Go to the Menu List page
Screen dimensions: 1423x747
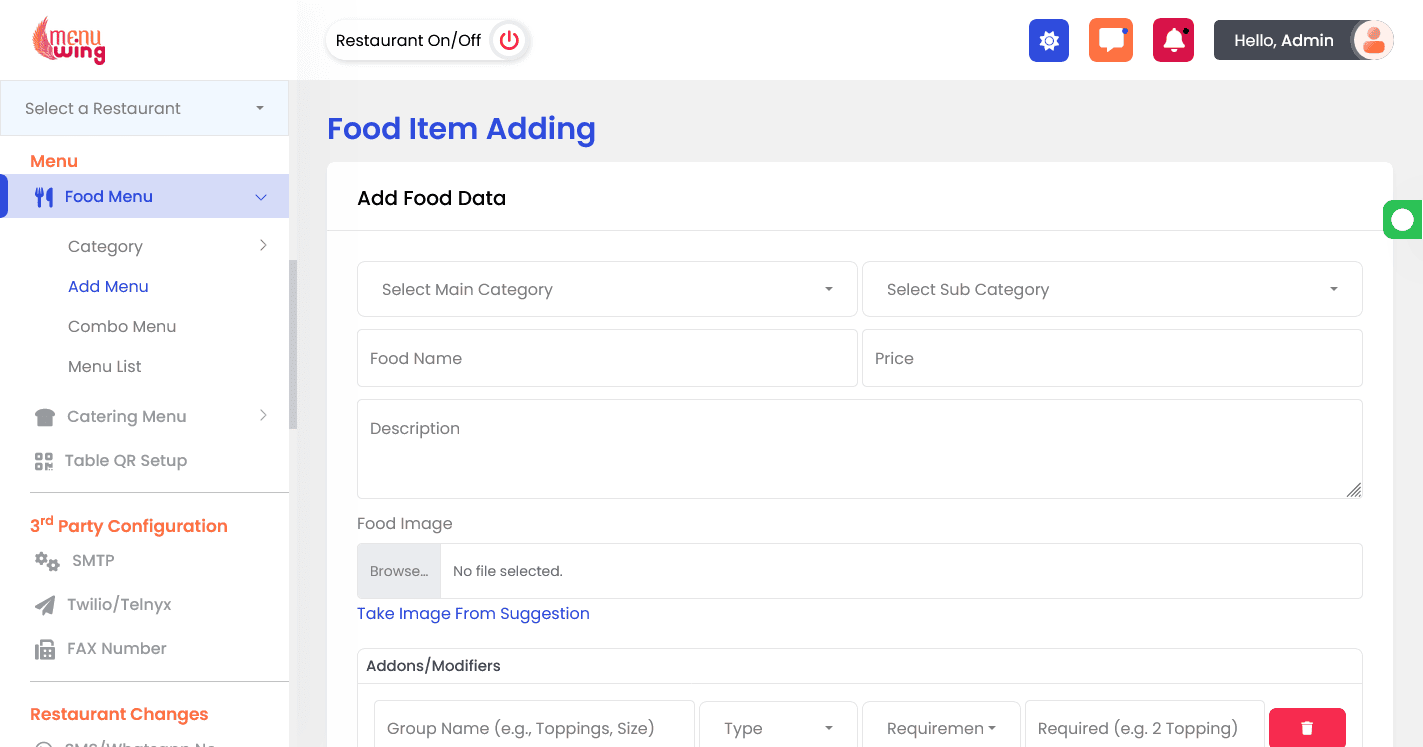(105, 366)
